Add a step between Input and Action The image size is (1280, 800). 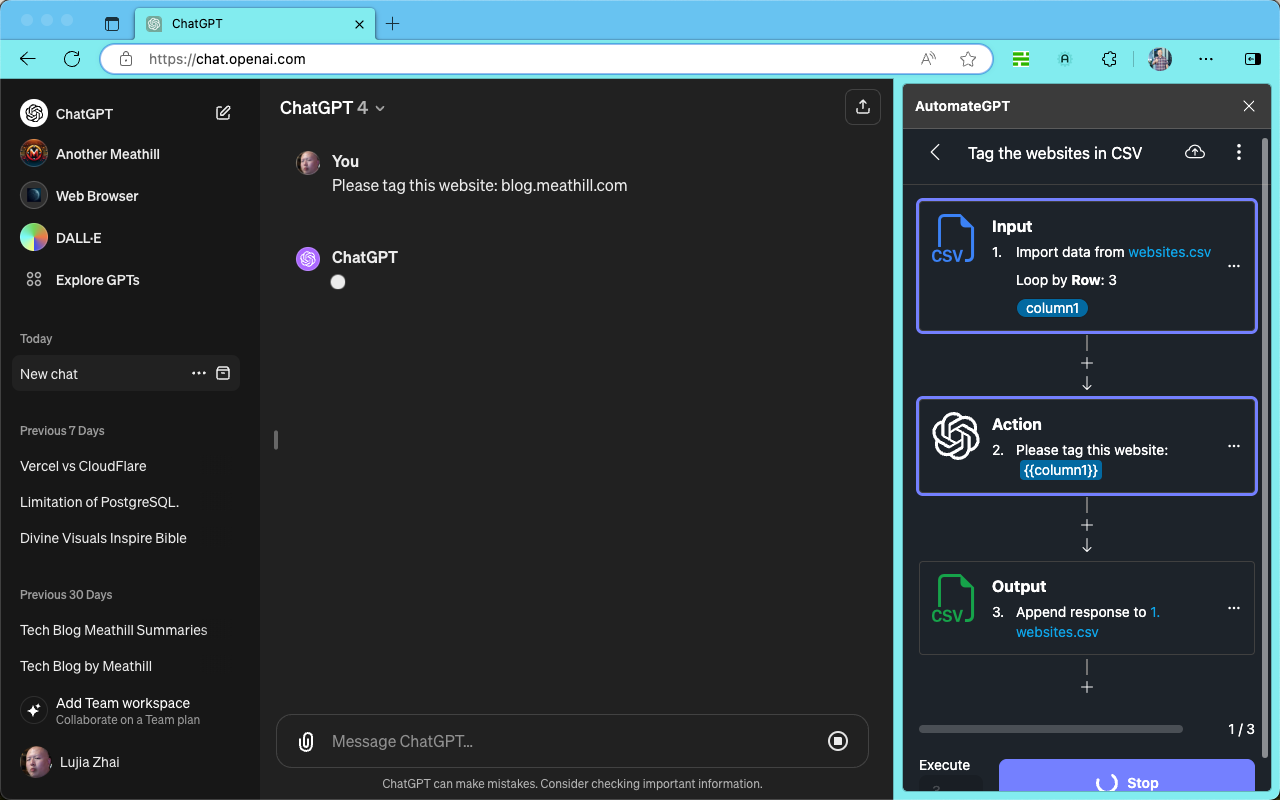[x=1087, y=363]
